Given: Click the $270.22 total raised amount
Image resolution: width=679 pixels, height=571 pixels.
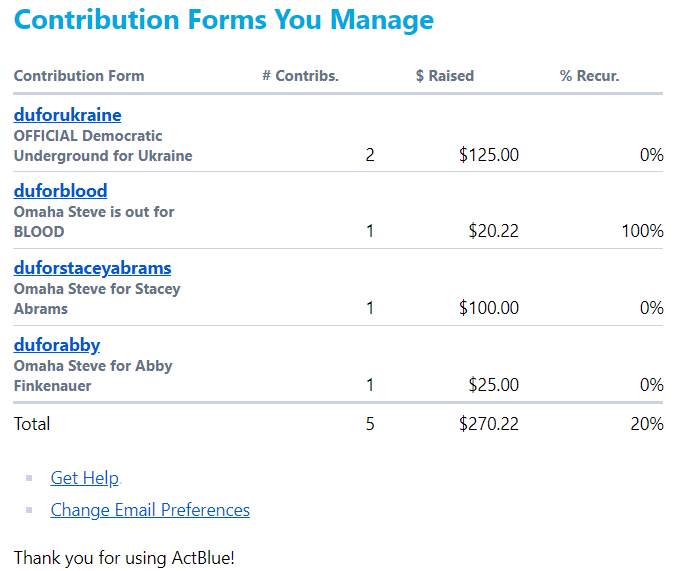Looking at the screenshot, I should [x=489, y=424].
